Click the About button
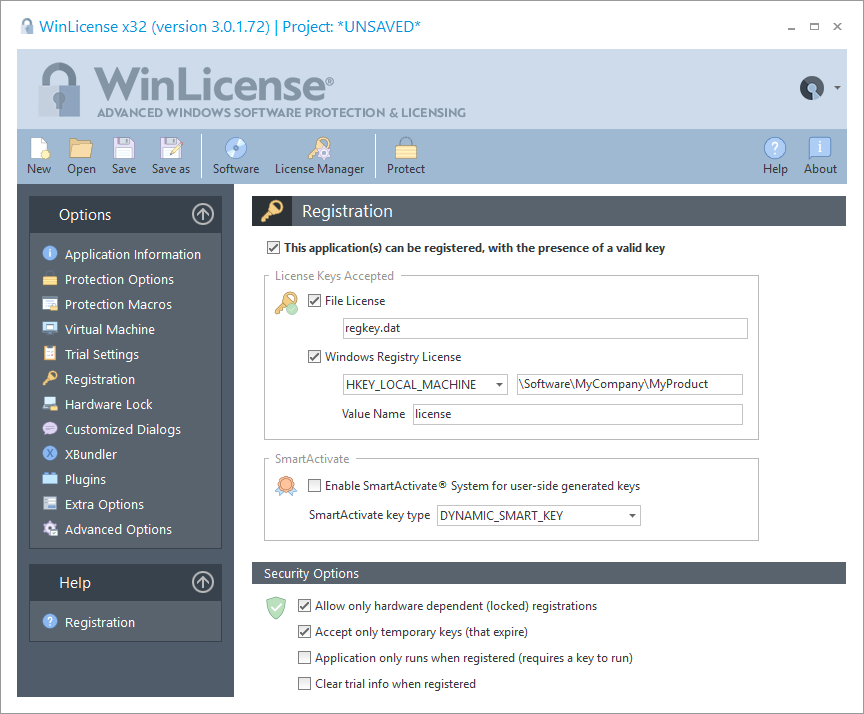Image resolution: width=864 pixels, height=714 pixels. pyautogui.click(x=820, y=155)
